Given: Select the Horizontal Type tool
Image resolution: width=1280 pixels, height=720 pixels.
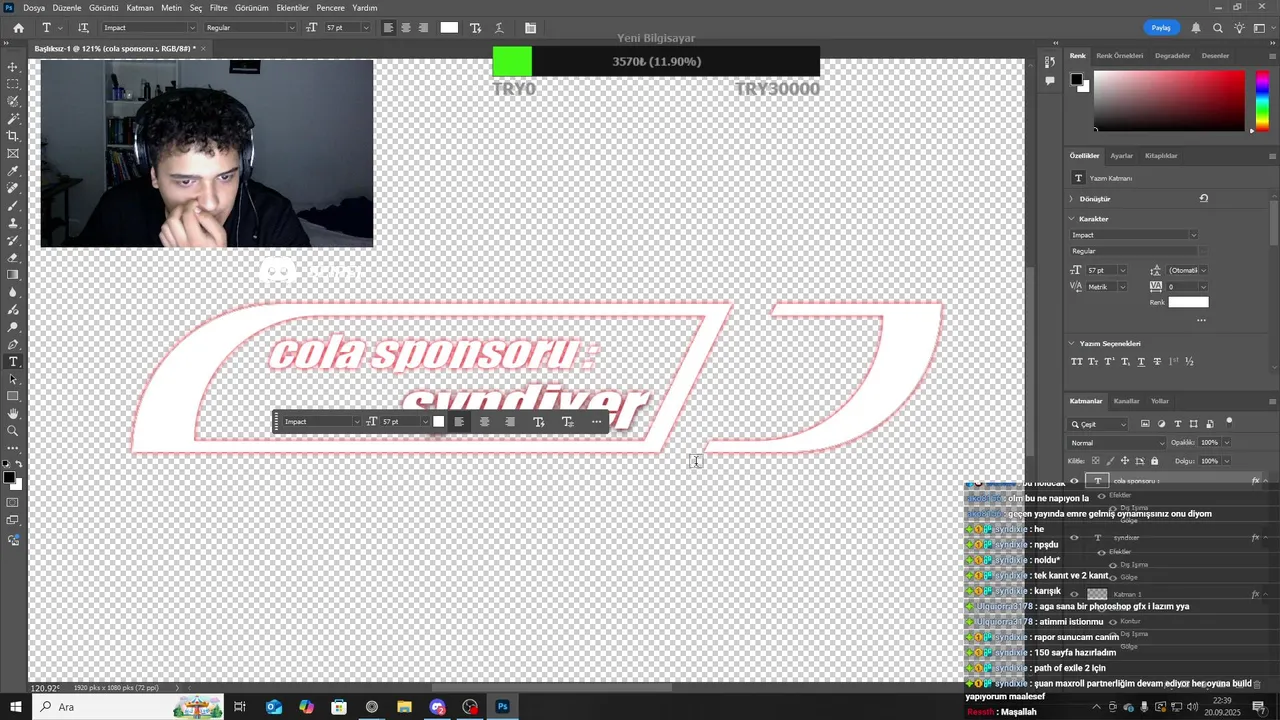Looking at the screenshot, I should pyautogui.click(x=13, y=361).
